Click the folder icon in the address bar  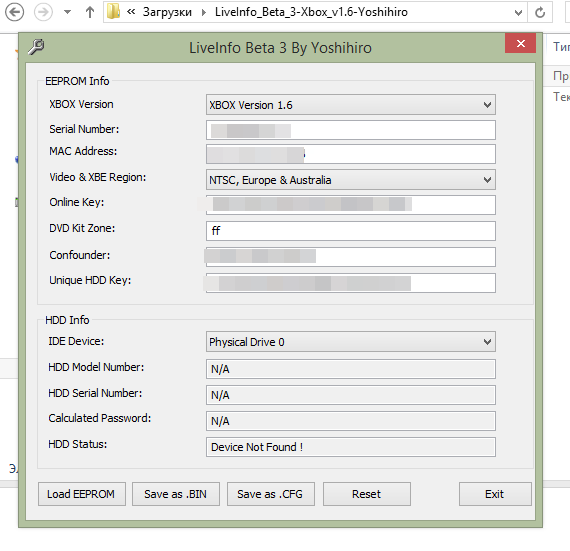(x=113, y=12)
